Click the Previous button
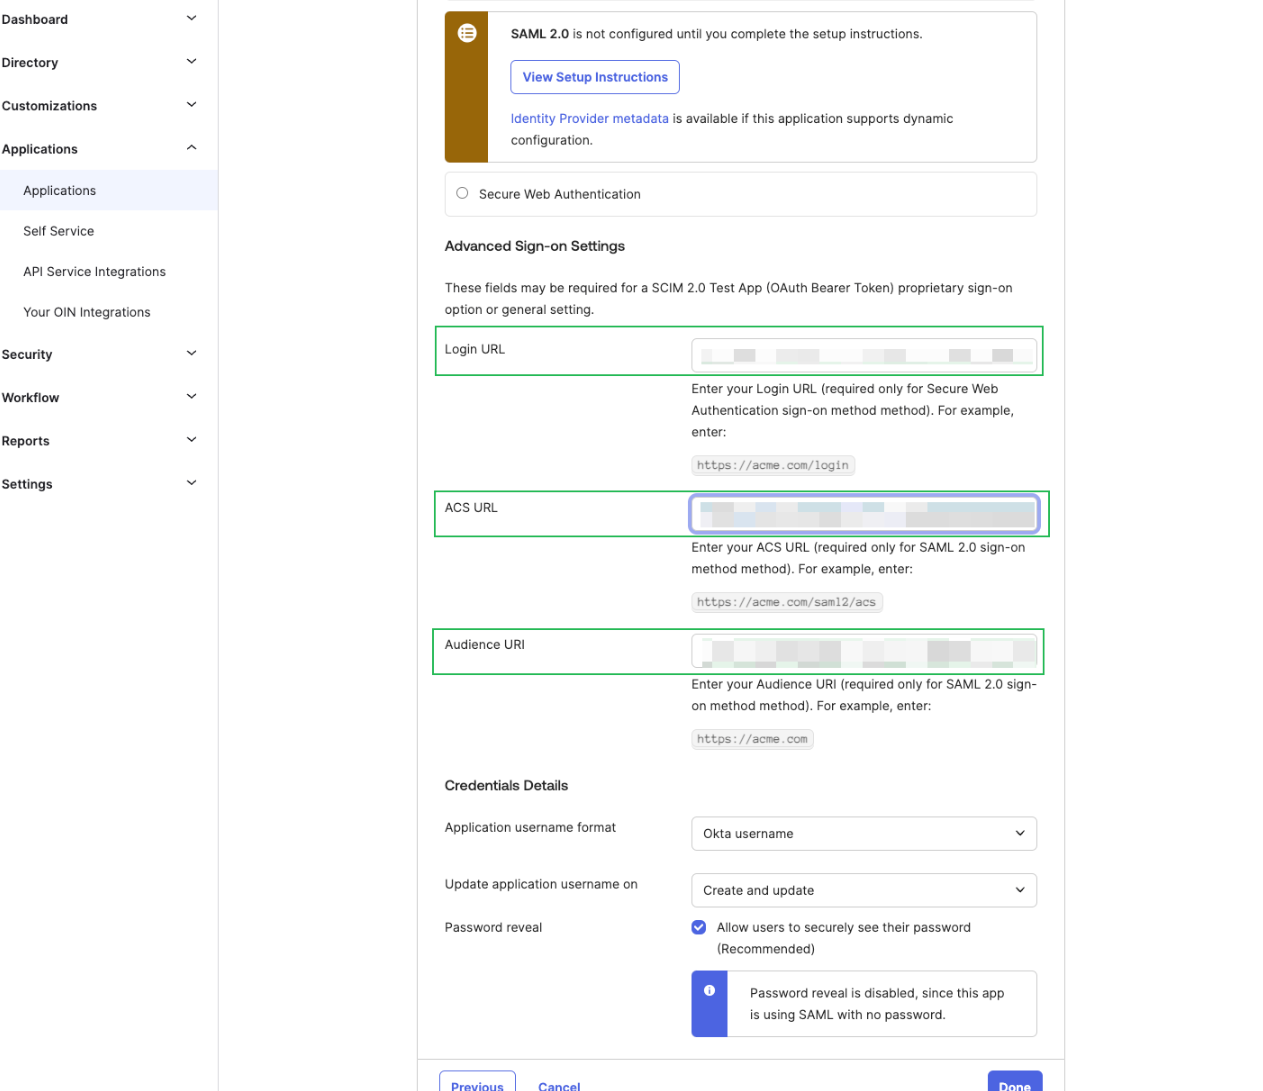Screen dimensions: 1263x1091 click(477, 1086)
